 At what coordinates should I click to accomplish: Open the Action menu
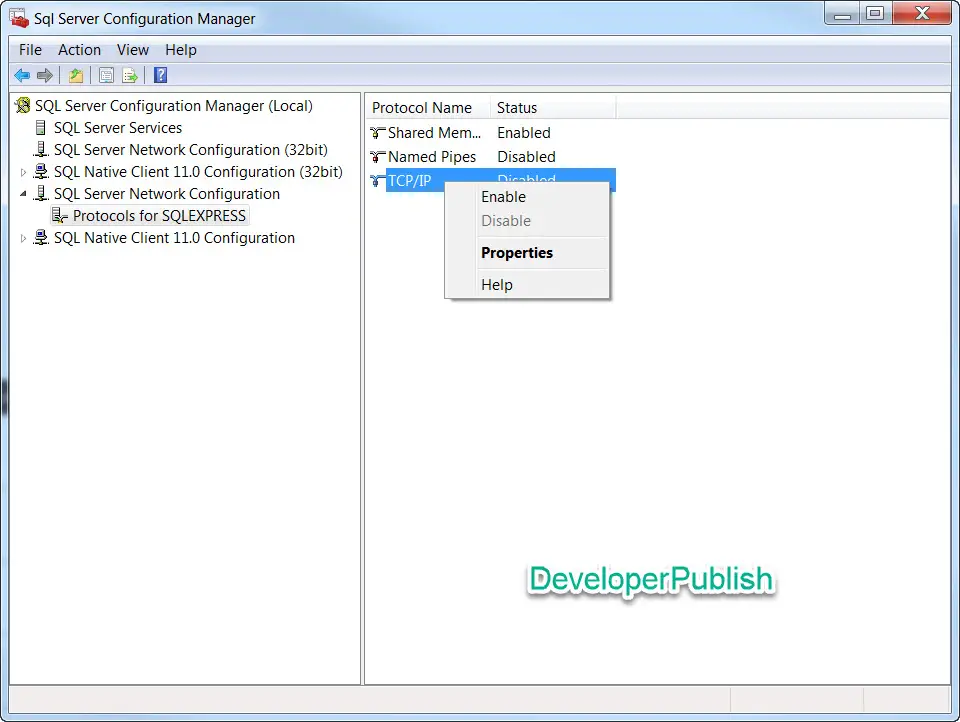(x=80, y=50)
